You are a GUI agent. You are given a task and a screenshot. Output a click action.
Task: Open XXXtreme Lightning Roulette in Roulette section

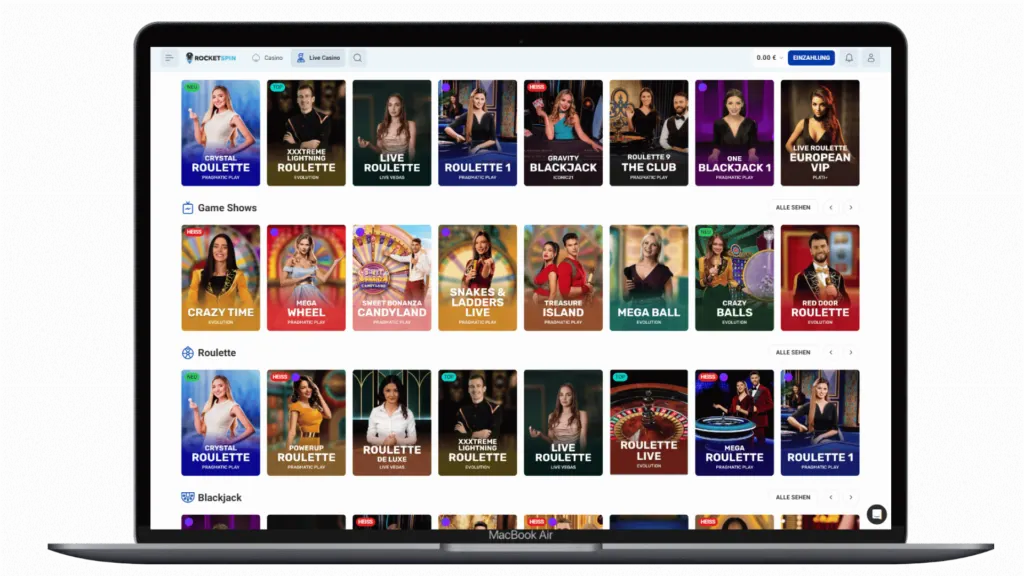[x=477, y=423]
